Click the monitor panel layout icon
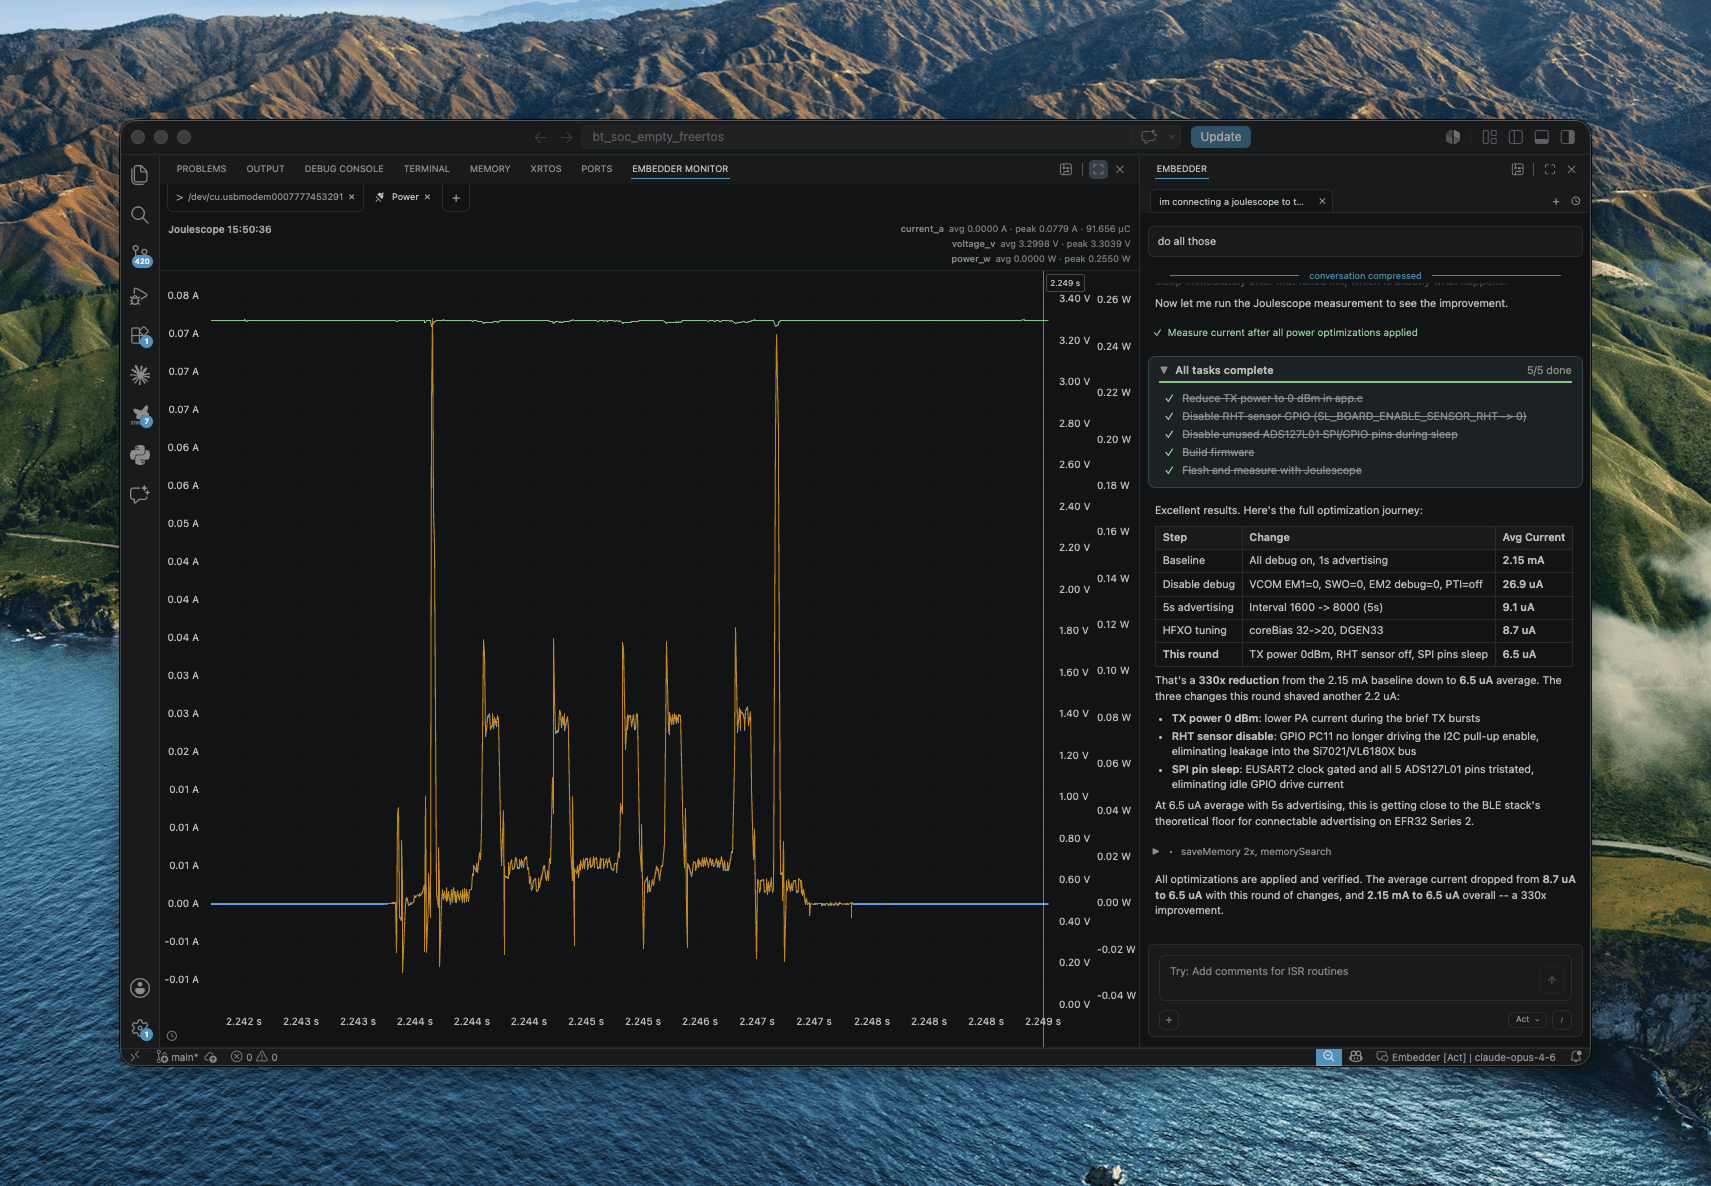The height and width of the screenshot is (1186, 1711). coord(1066,169)
